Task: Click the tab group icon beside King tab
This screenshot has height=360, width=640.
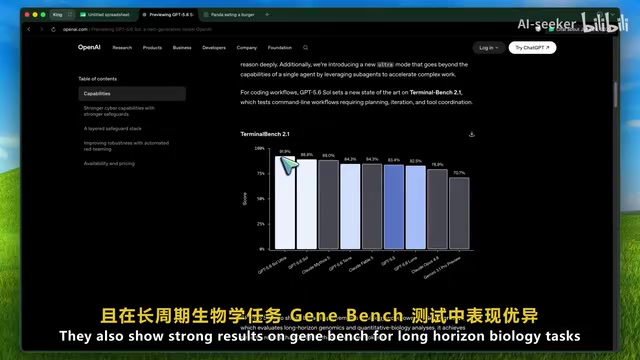Action: click(x=70, y=14)
